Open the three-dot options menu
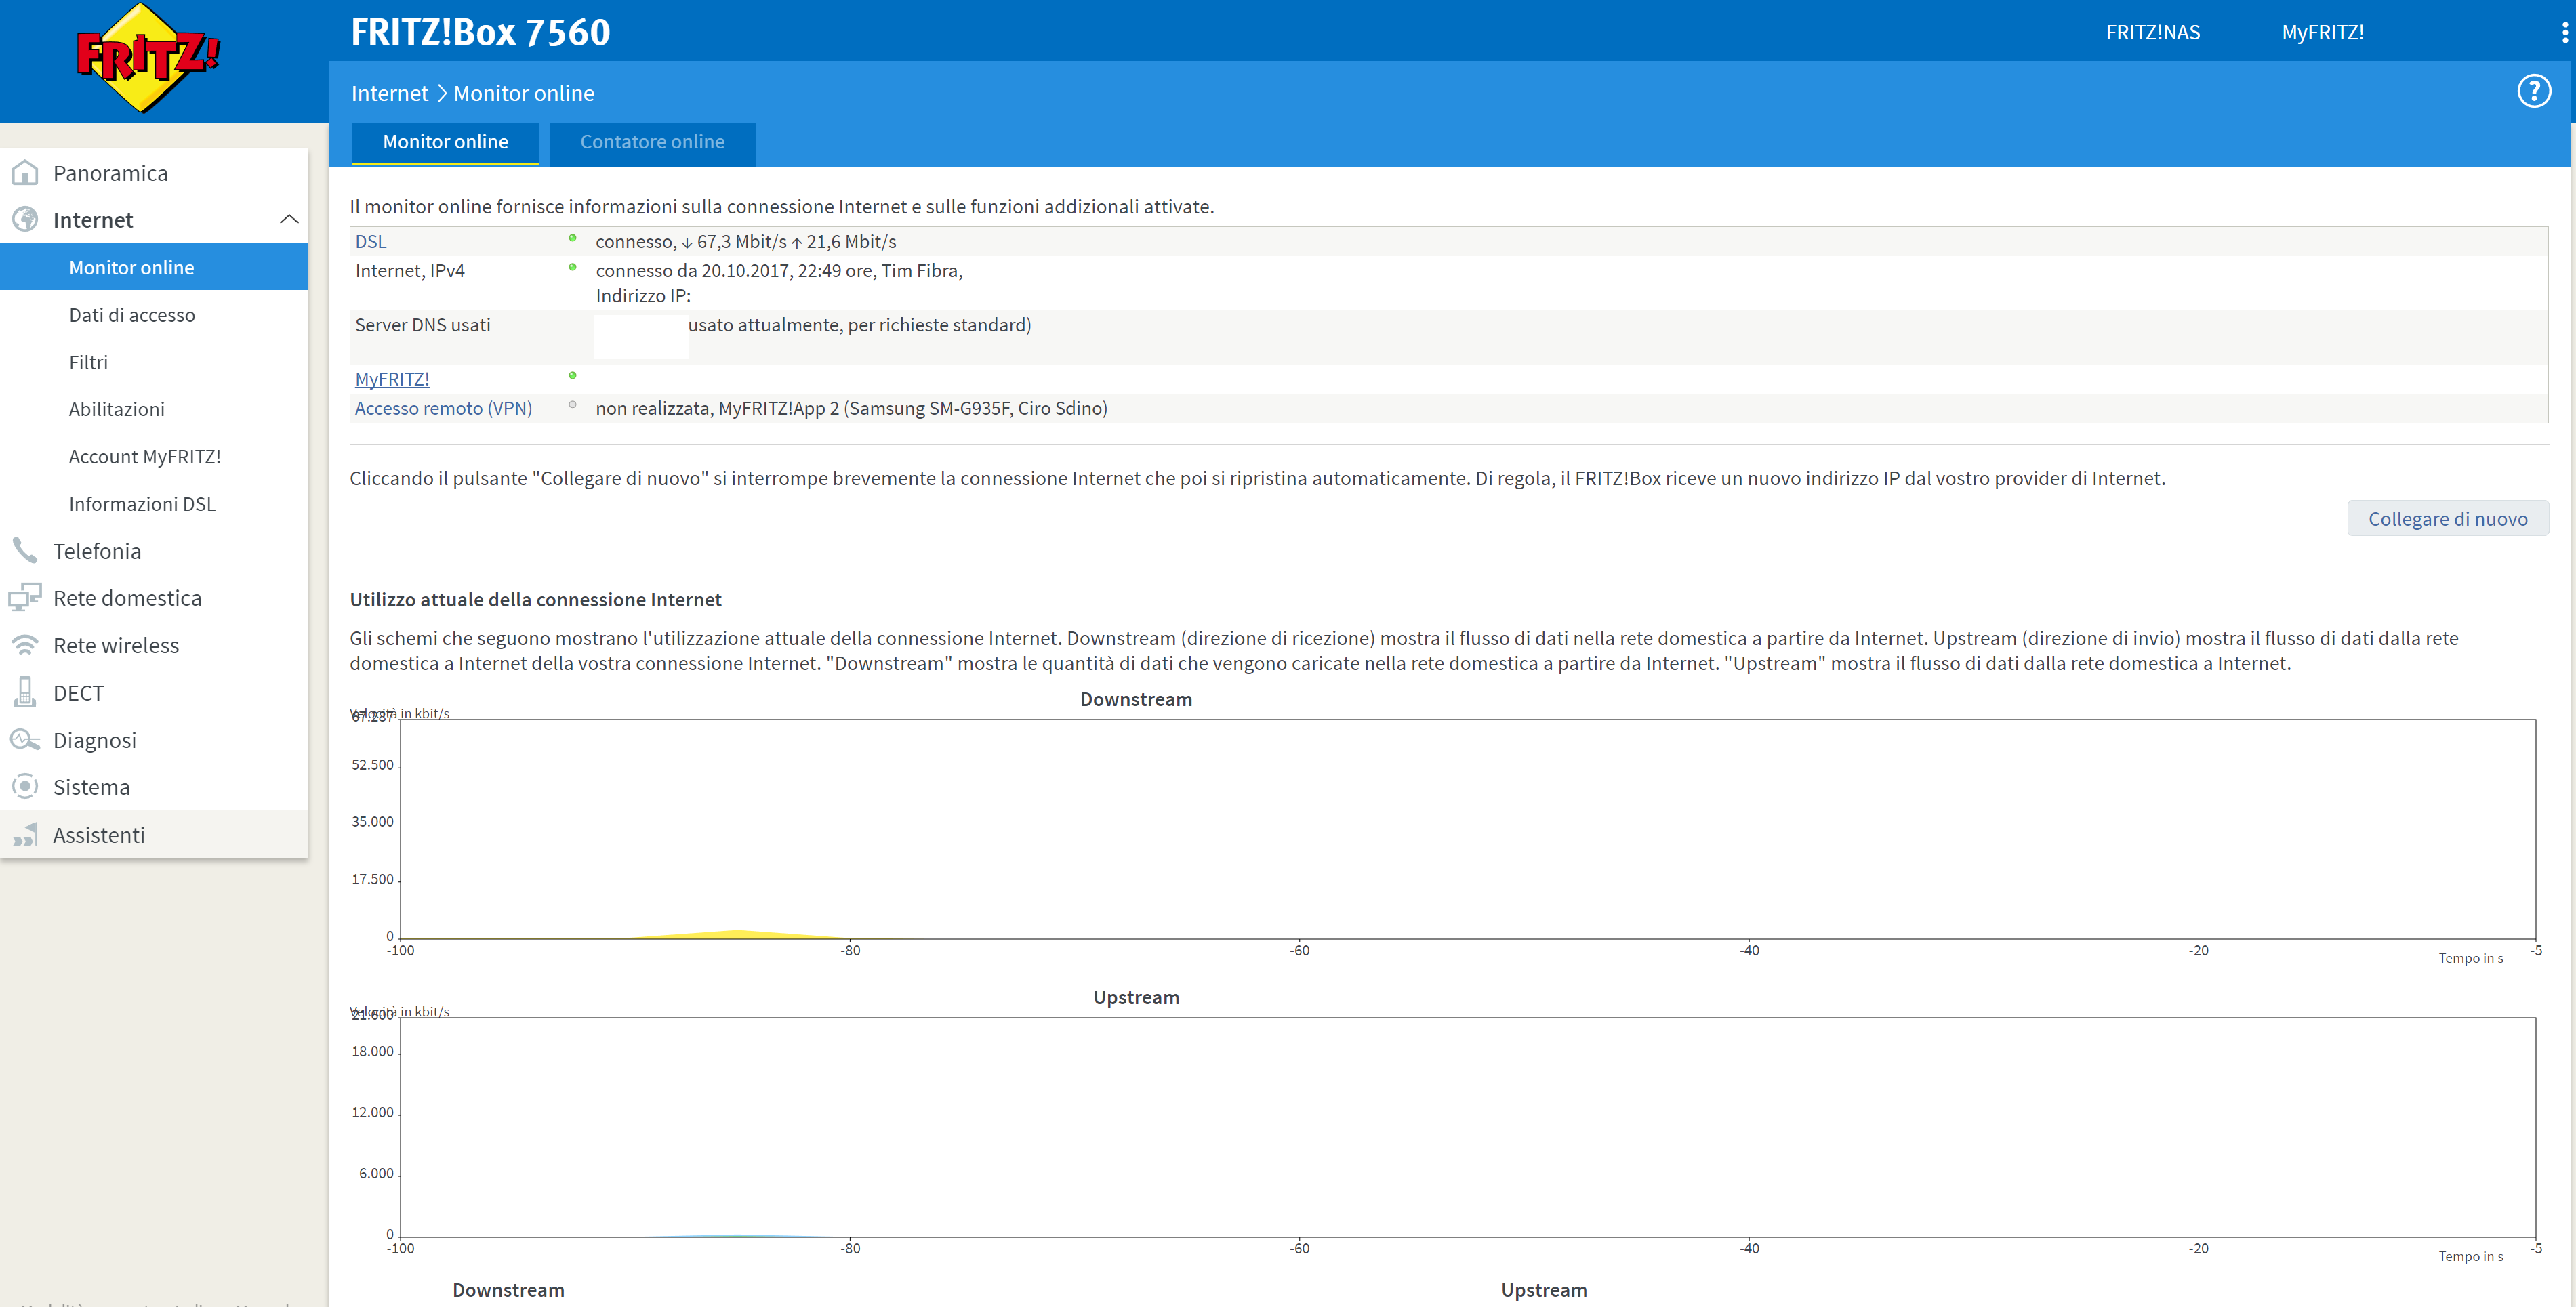Screen dimensions: 2576x1307 [x=2565, y=32]
